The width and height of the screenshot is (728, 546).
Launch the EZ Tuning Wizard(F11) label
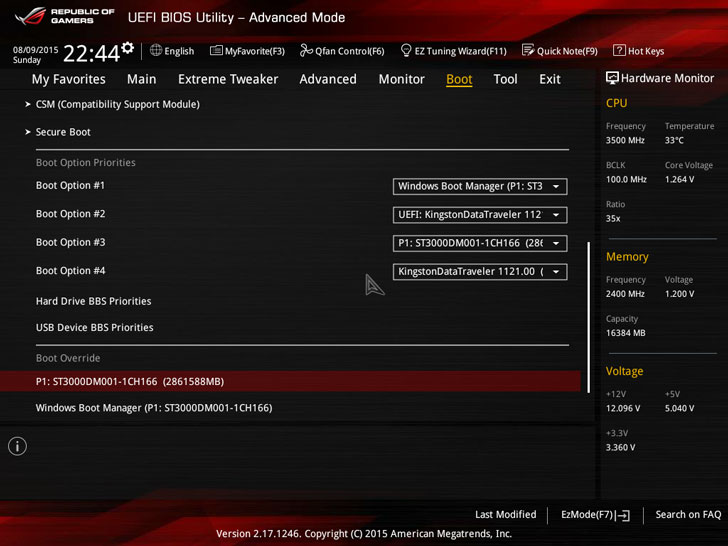(x=461, y=51)
